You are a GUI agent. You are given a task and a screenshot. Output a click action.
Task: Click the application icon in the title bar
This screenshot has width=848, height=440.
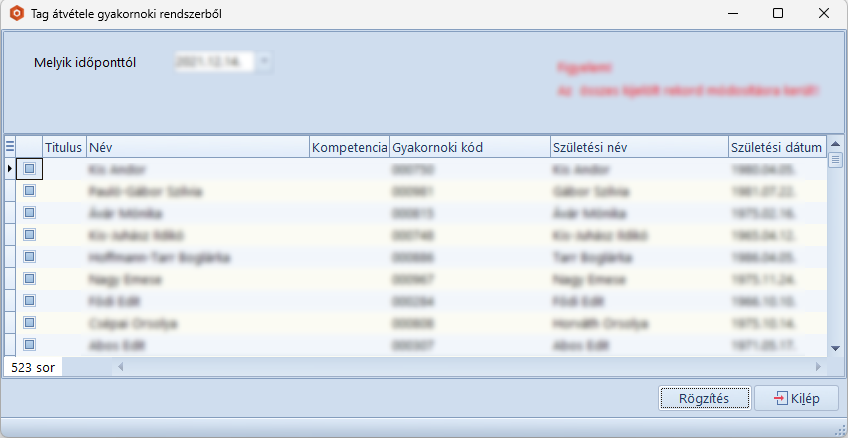(15, 14)
